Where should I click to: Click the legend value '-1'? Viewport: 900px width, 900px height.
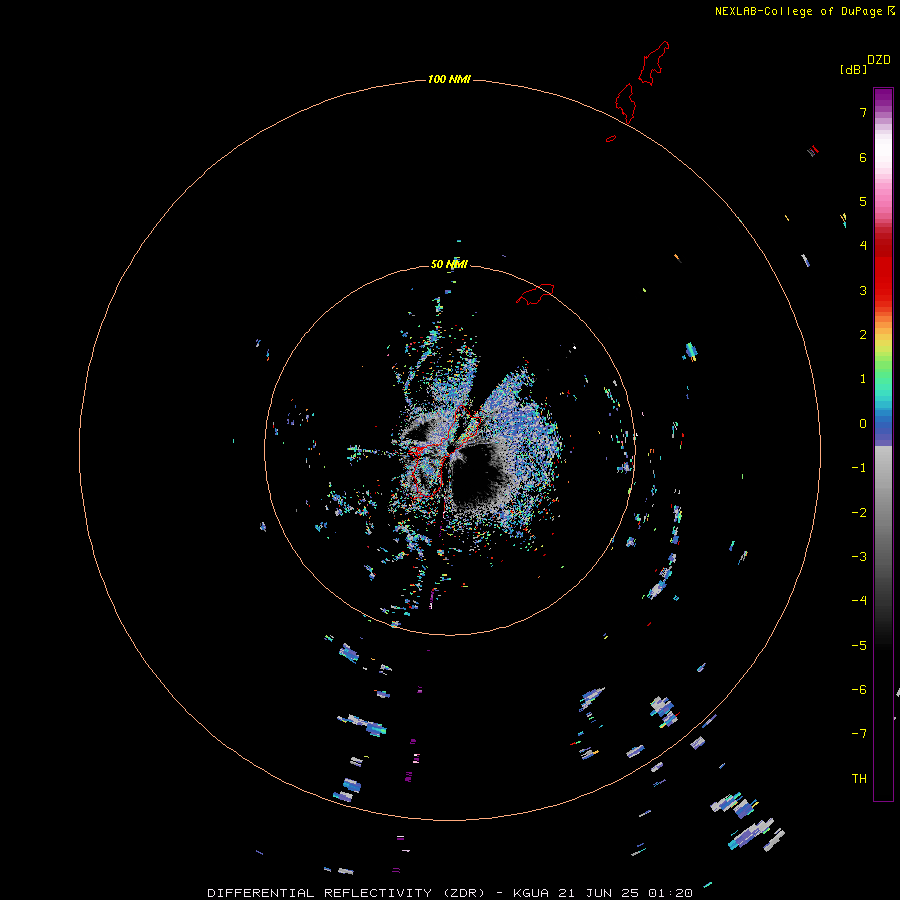click(859, 468)
